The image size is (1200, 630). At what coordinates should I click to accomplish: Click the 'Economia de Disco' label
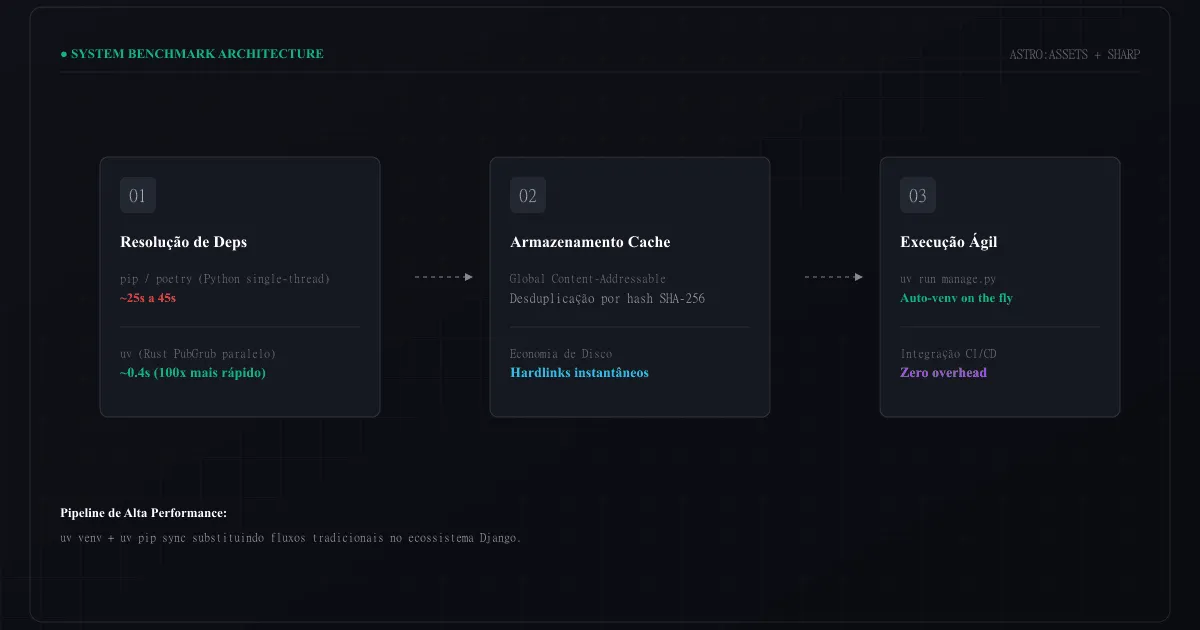click(x=561, y=354)
